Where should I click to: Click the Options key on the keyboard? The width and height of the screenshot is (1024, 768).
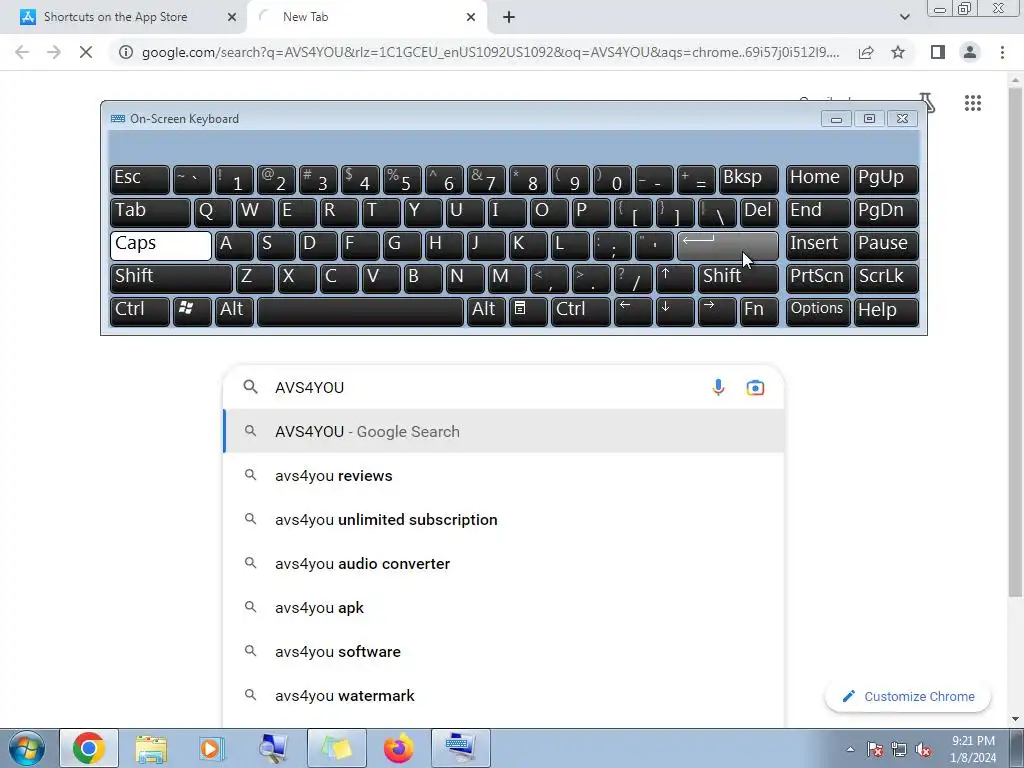click(818, 310)
